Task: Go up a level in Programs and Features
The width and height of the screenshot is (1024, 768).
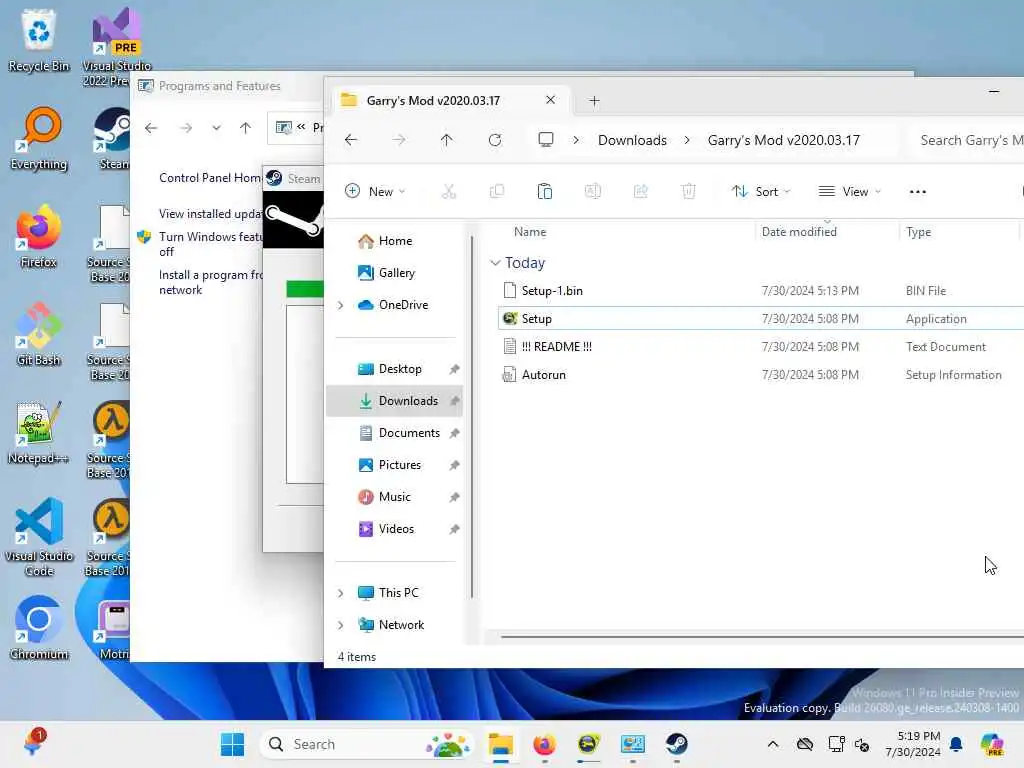Action: [245, 128]
